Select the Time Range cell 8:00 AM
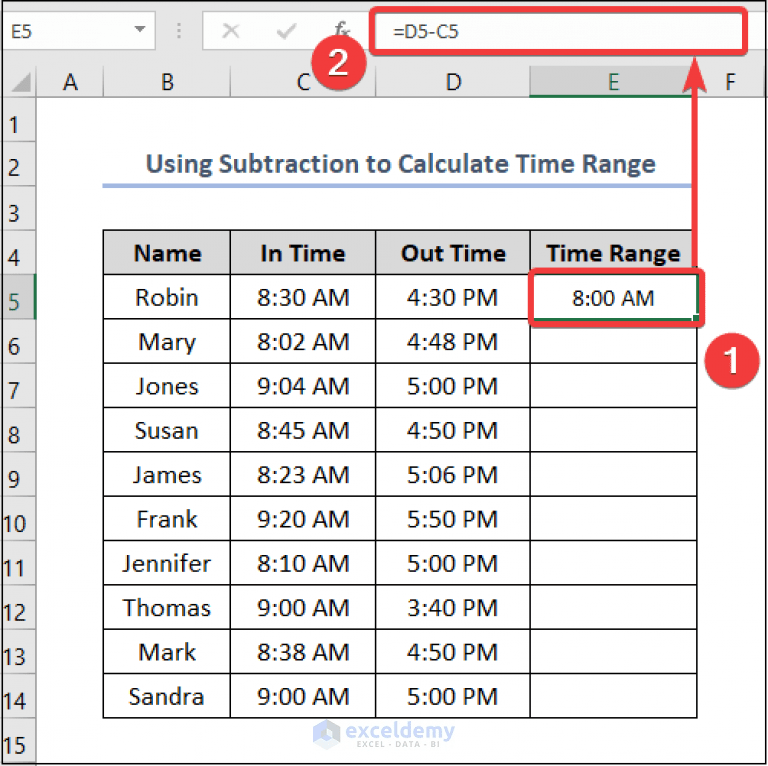 [x=613, y=297]
